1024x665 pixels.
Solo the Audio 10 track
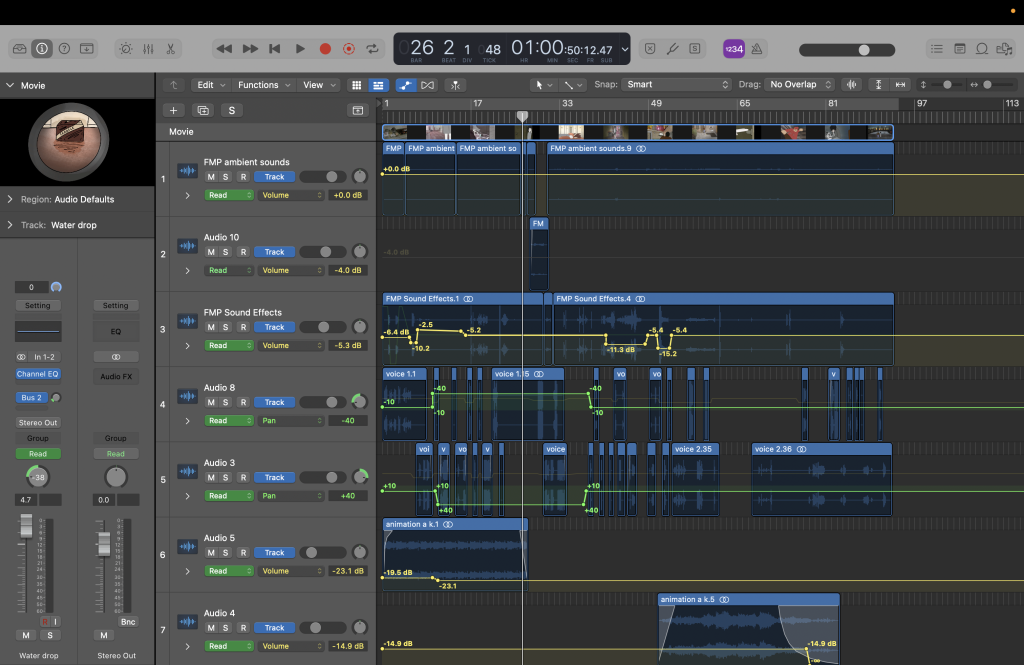pos(226,252)
